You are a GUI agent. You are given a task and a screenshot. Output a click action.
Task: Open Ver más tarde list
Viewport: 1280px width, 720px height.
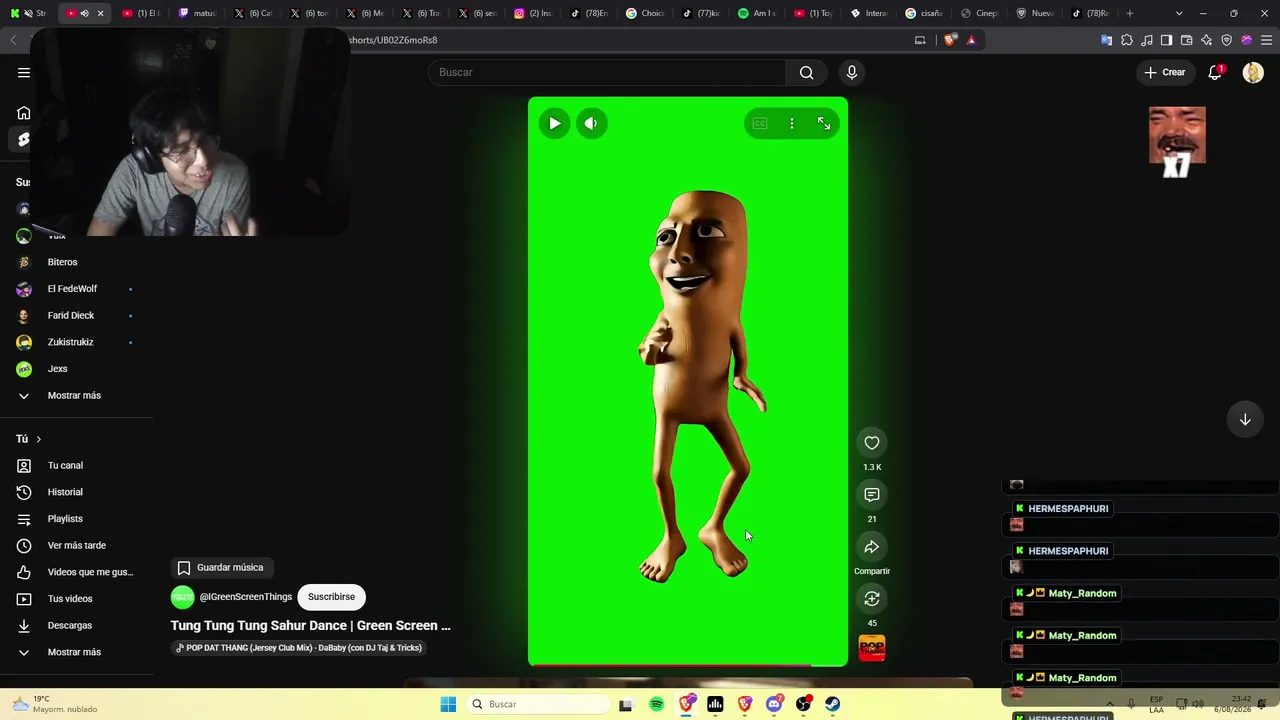pyautogui.click(x=76, y=545)
